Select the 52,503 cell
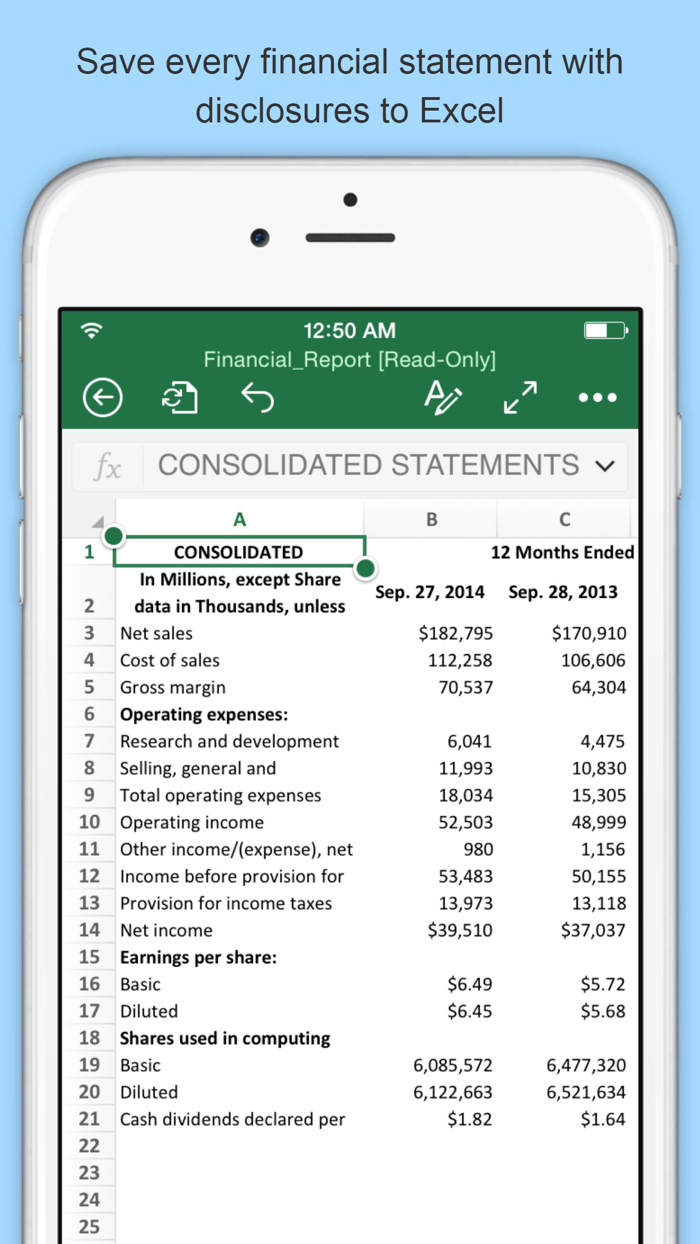The image size is (700, 1244). pyautogui.click(x=465, y=822)
